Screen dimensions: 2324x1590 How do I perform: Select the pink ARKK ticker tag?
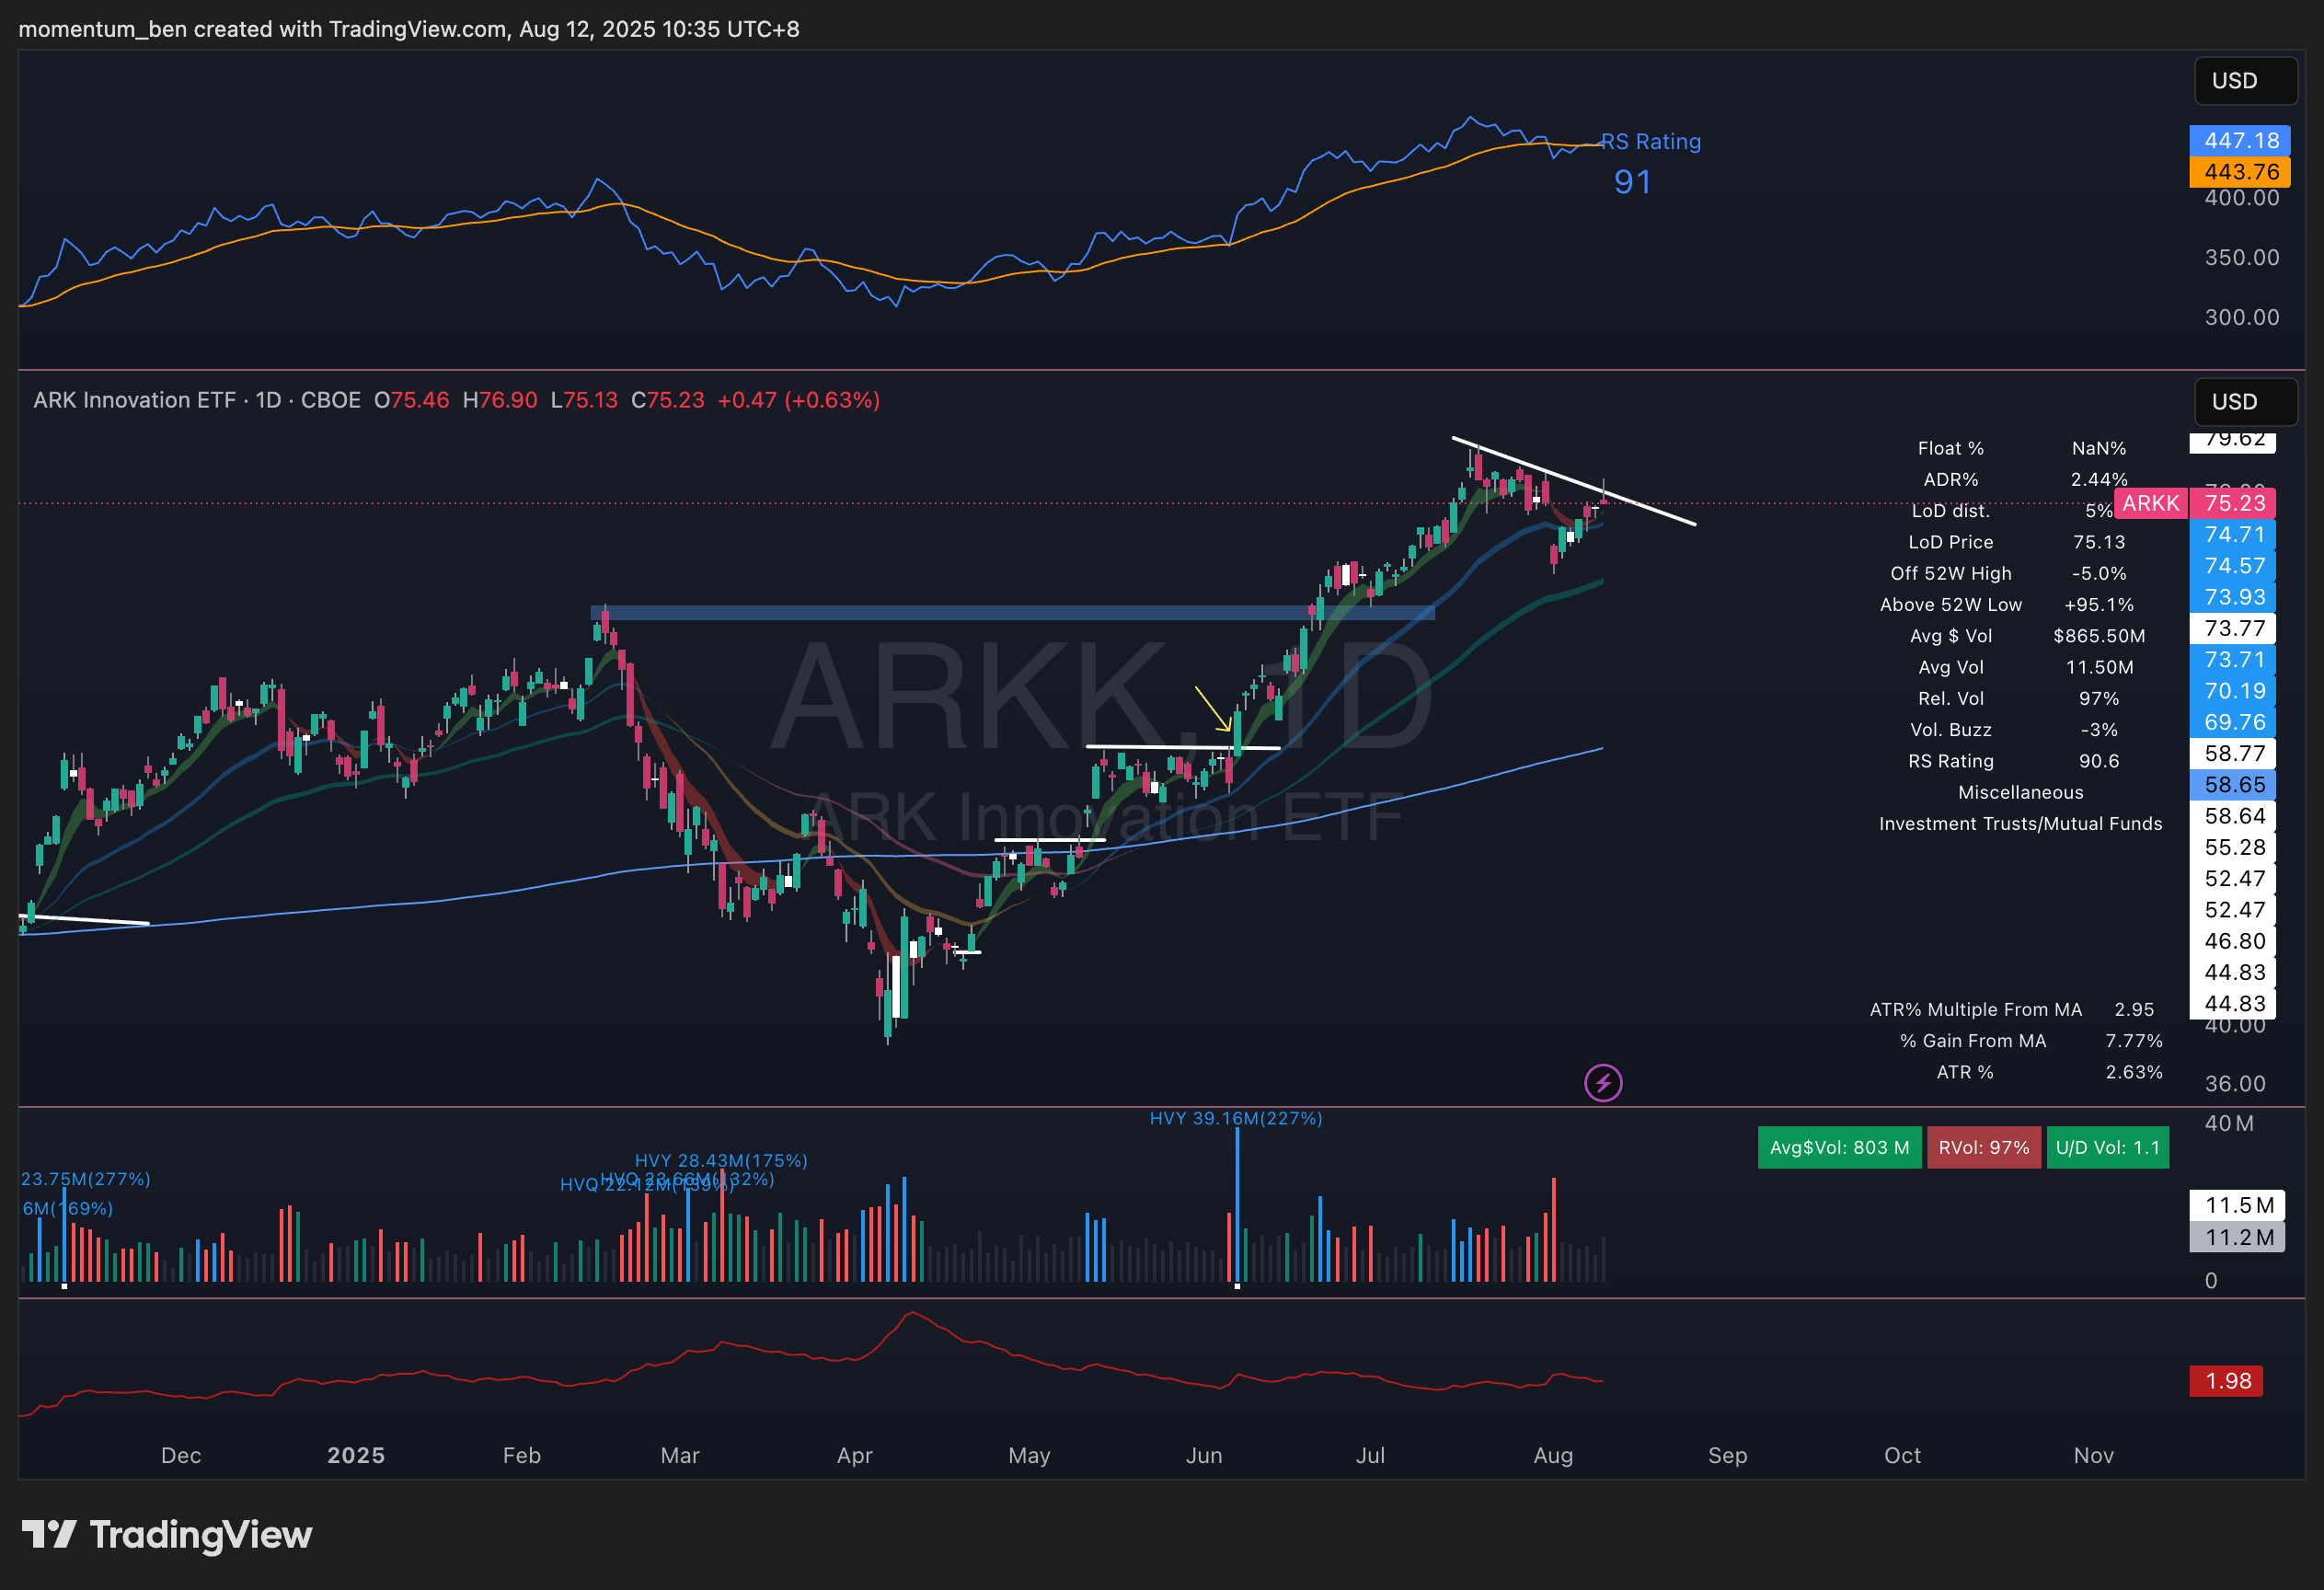point(2150,503)
